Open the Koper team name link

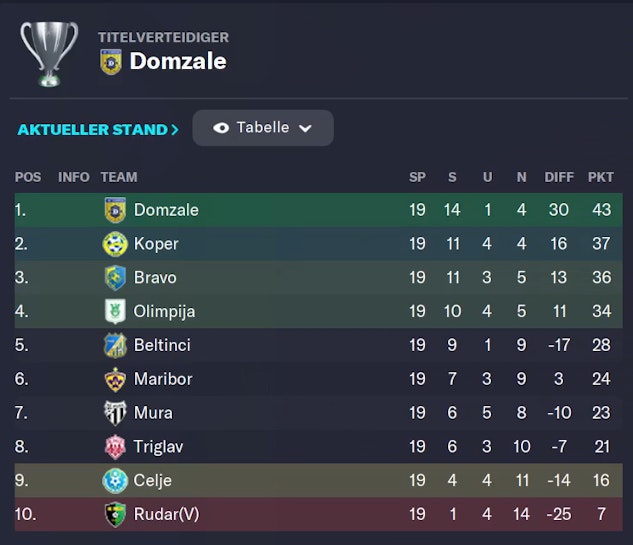[156, 244]
